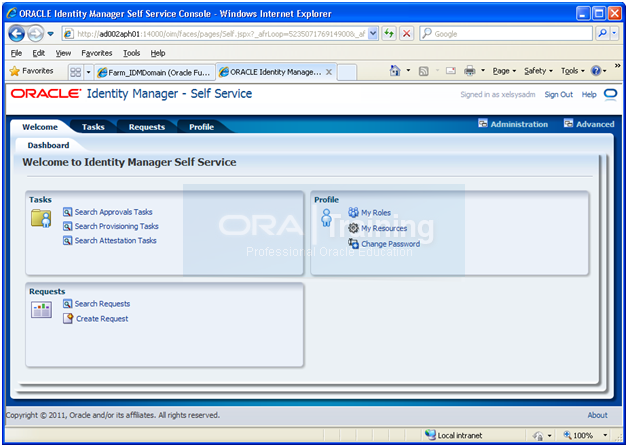Open the Safety command bar menu
This screenshot has height=447, width=628.
(538, 71)
